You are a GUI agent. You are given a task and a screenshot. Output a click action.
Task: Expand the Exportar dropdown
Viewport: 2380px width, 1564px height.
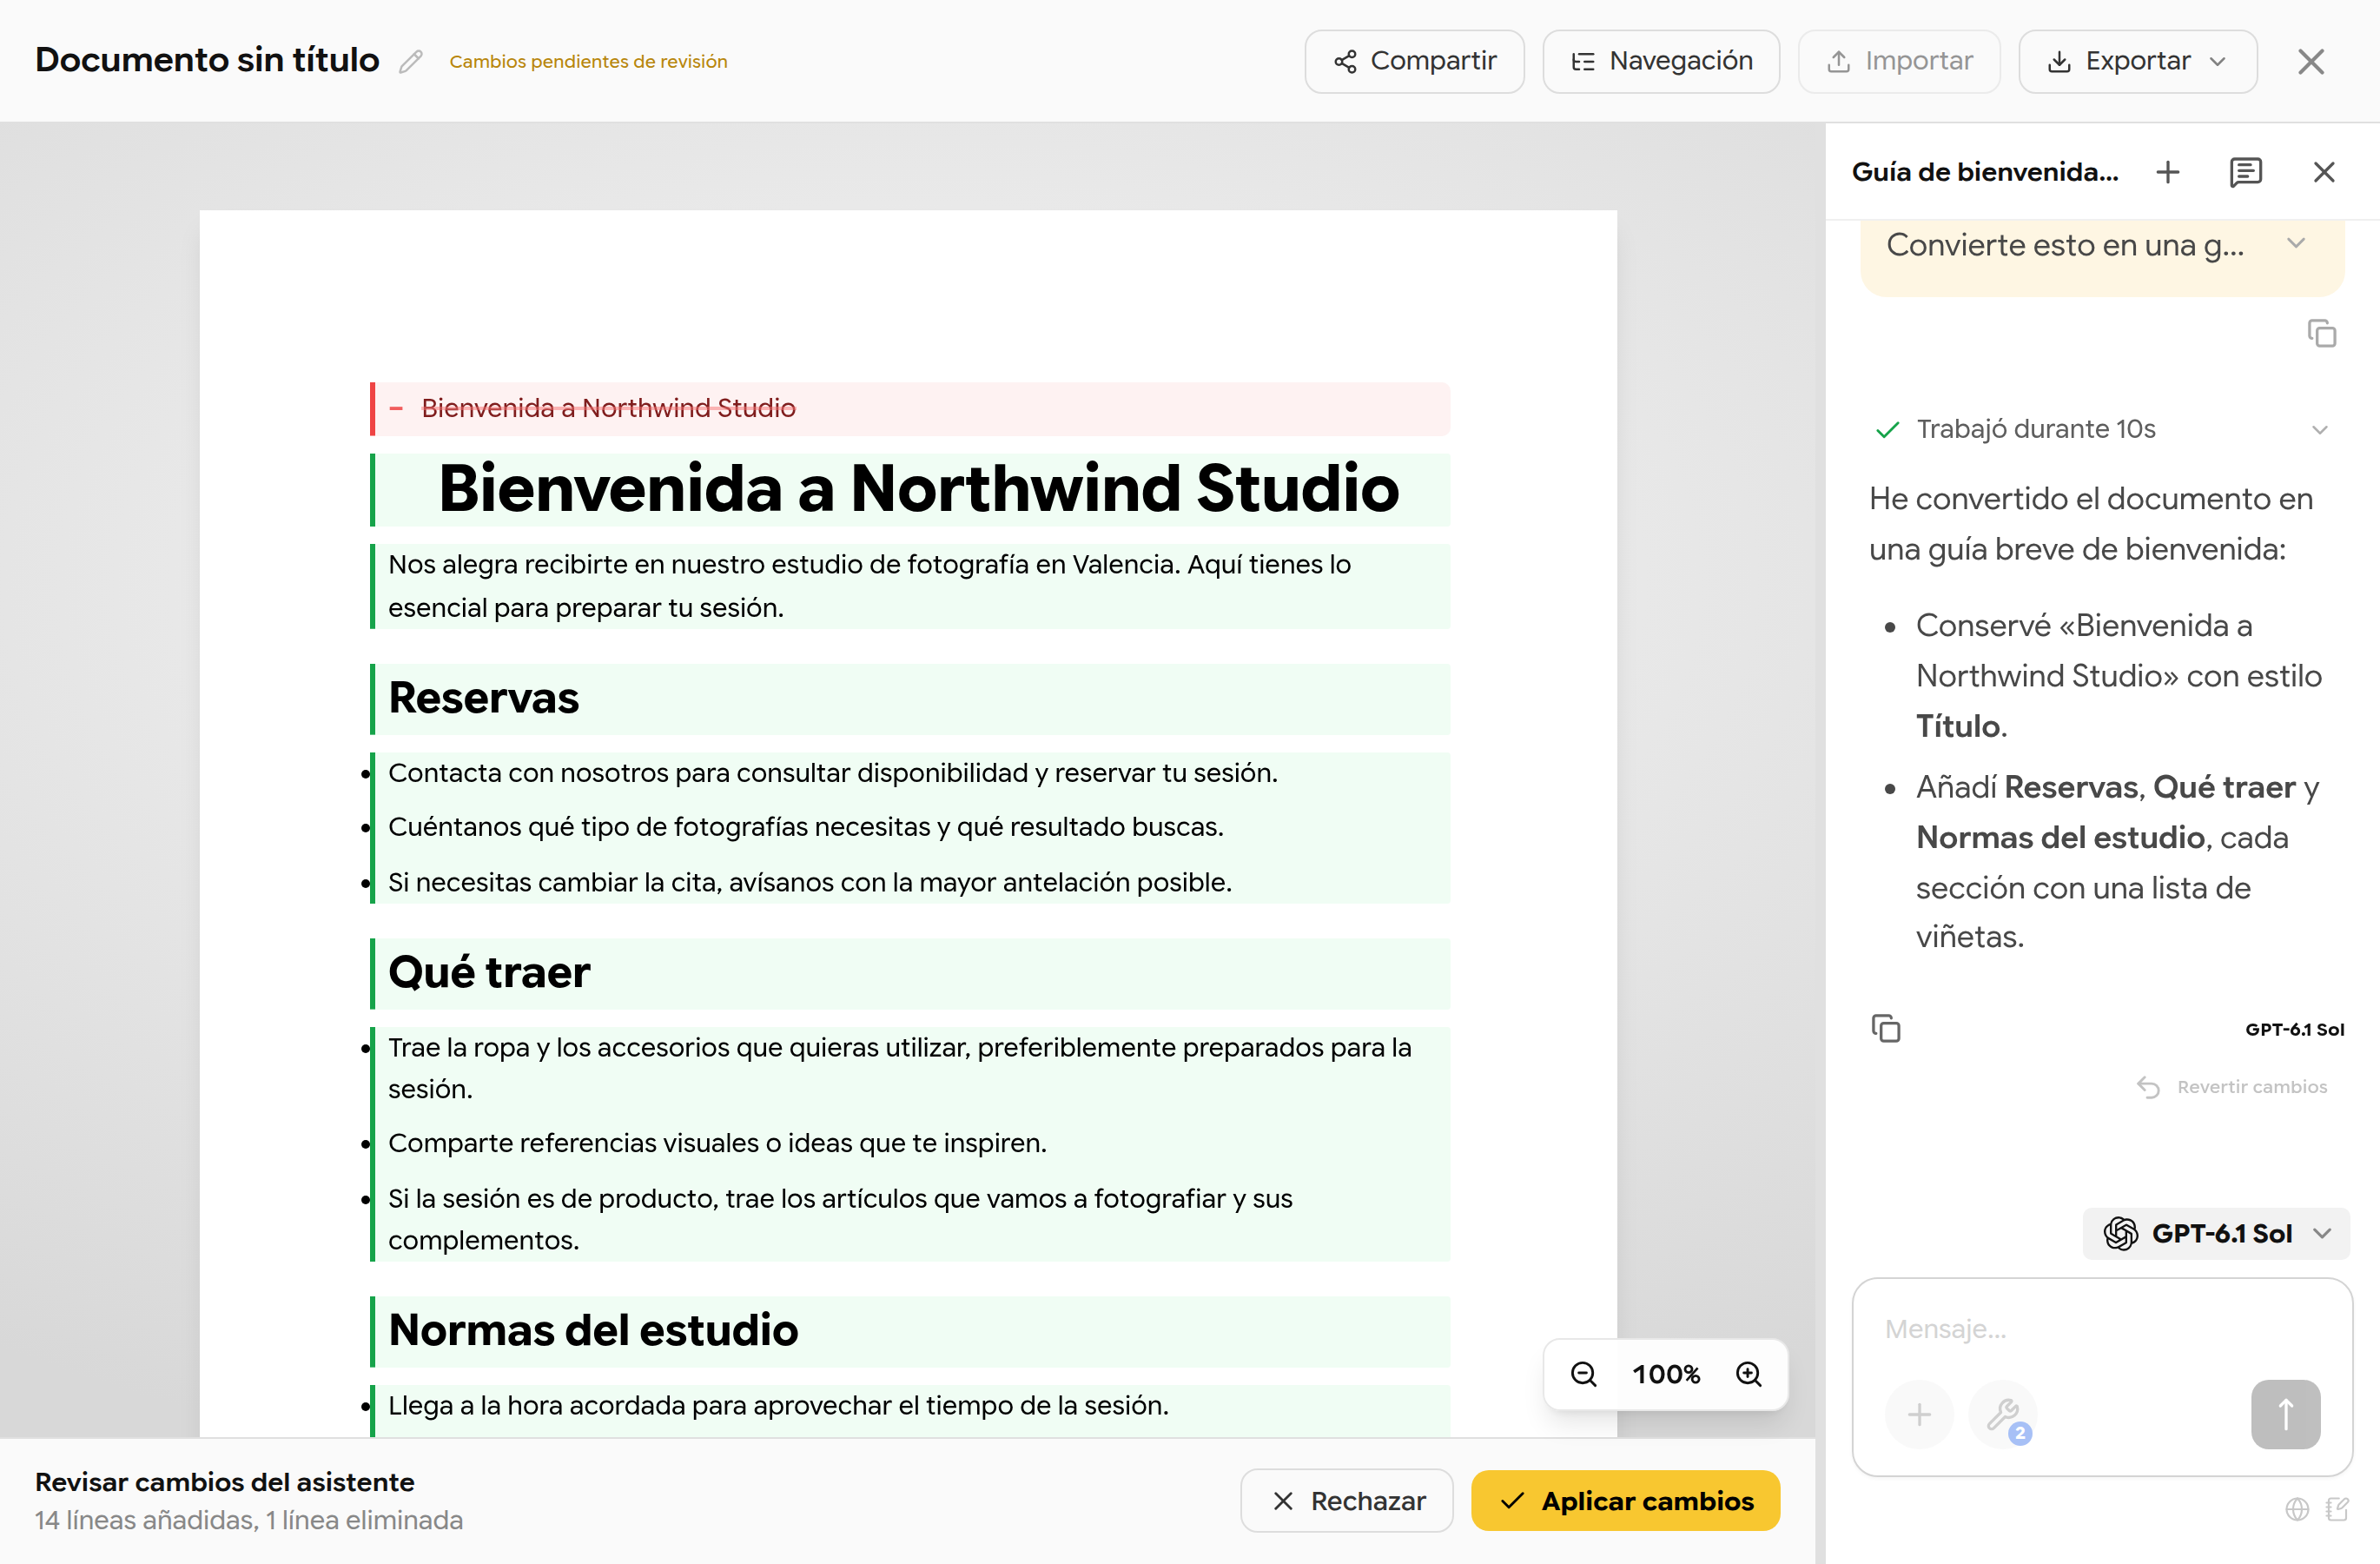2137,61
